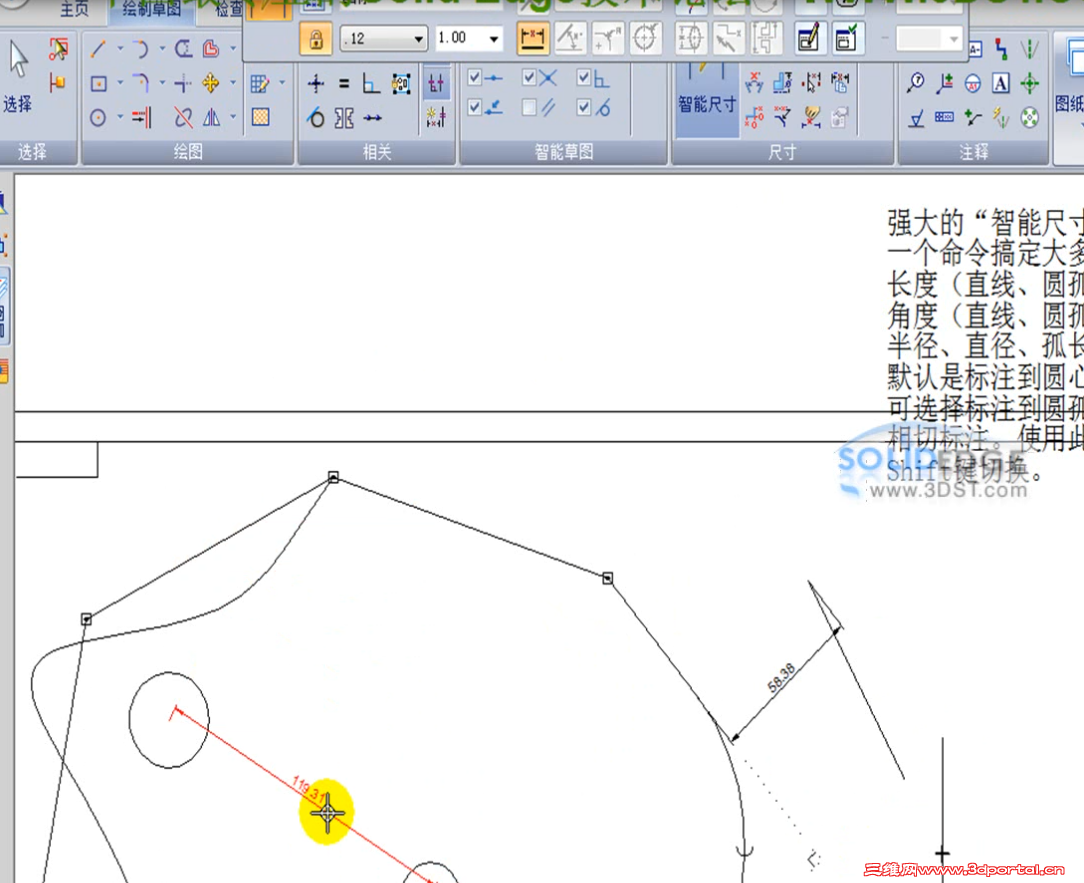
Task: Click the Weld Symbol lightning icon
Action: 1000,118
